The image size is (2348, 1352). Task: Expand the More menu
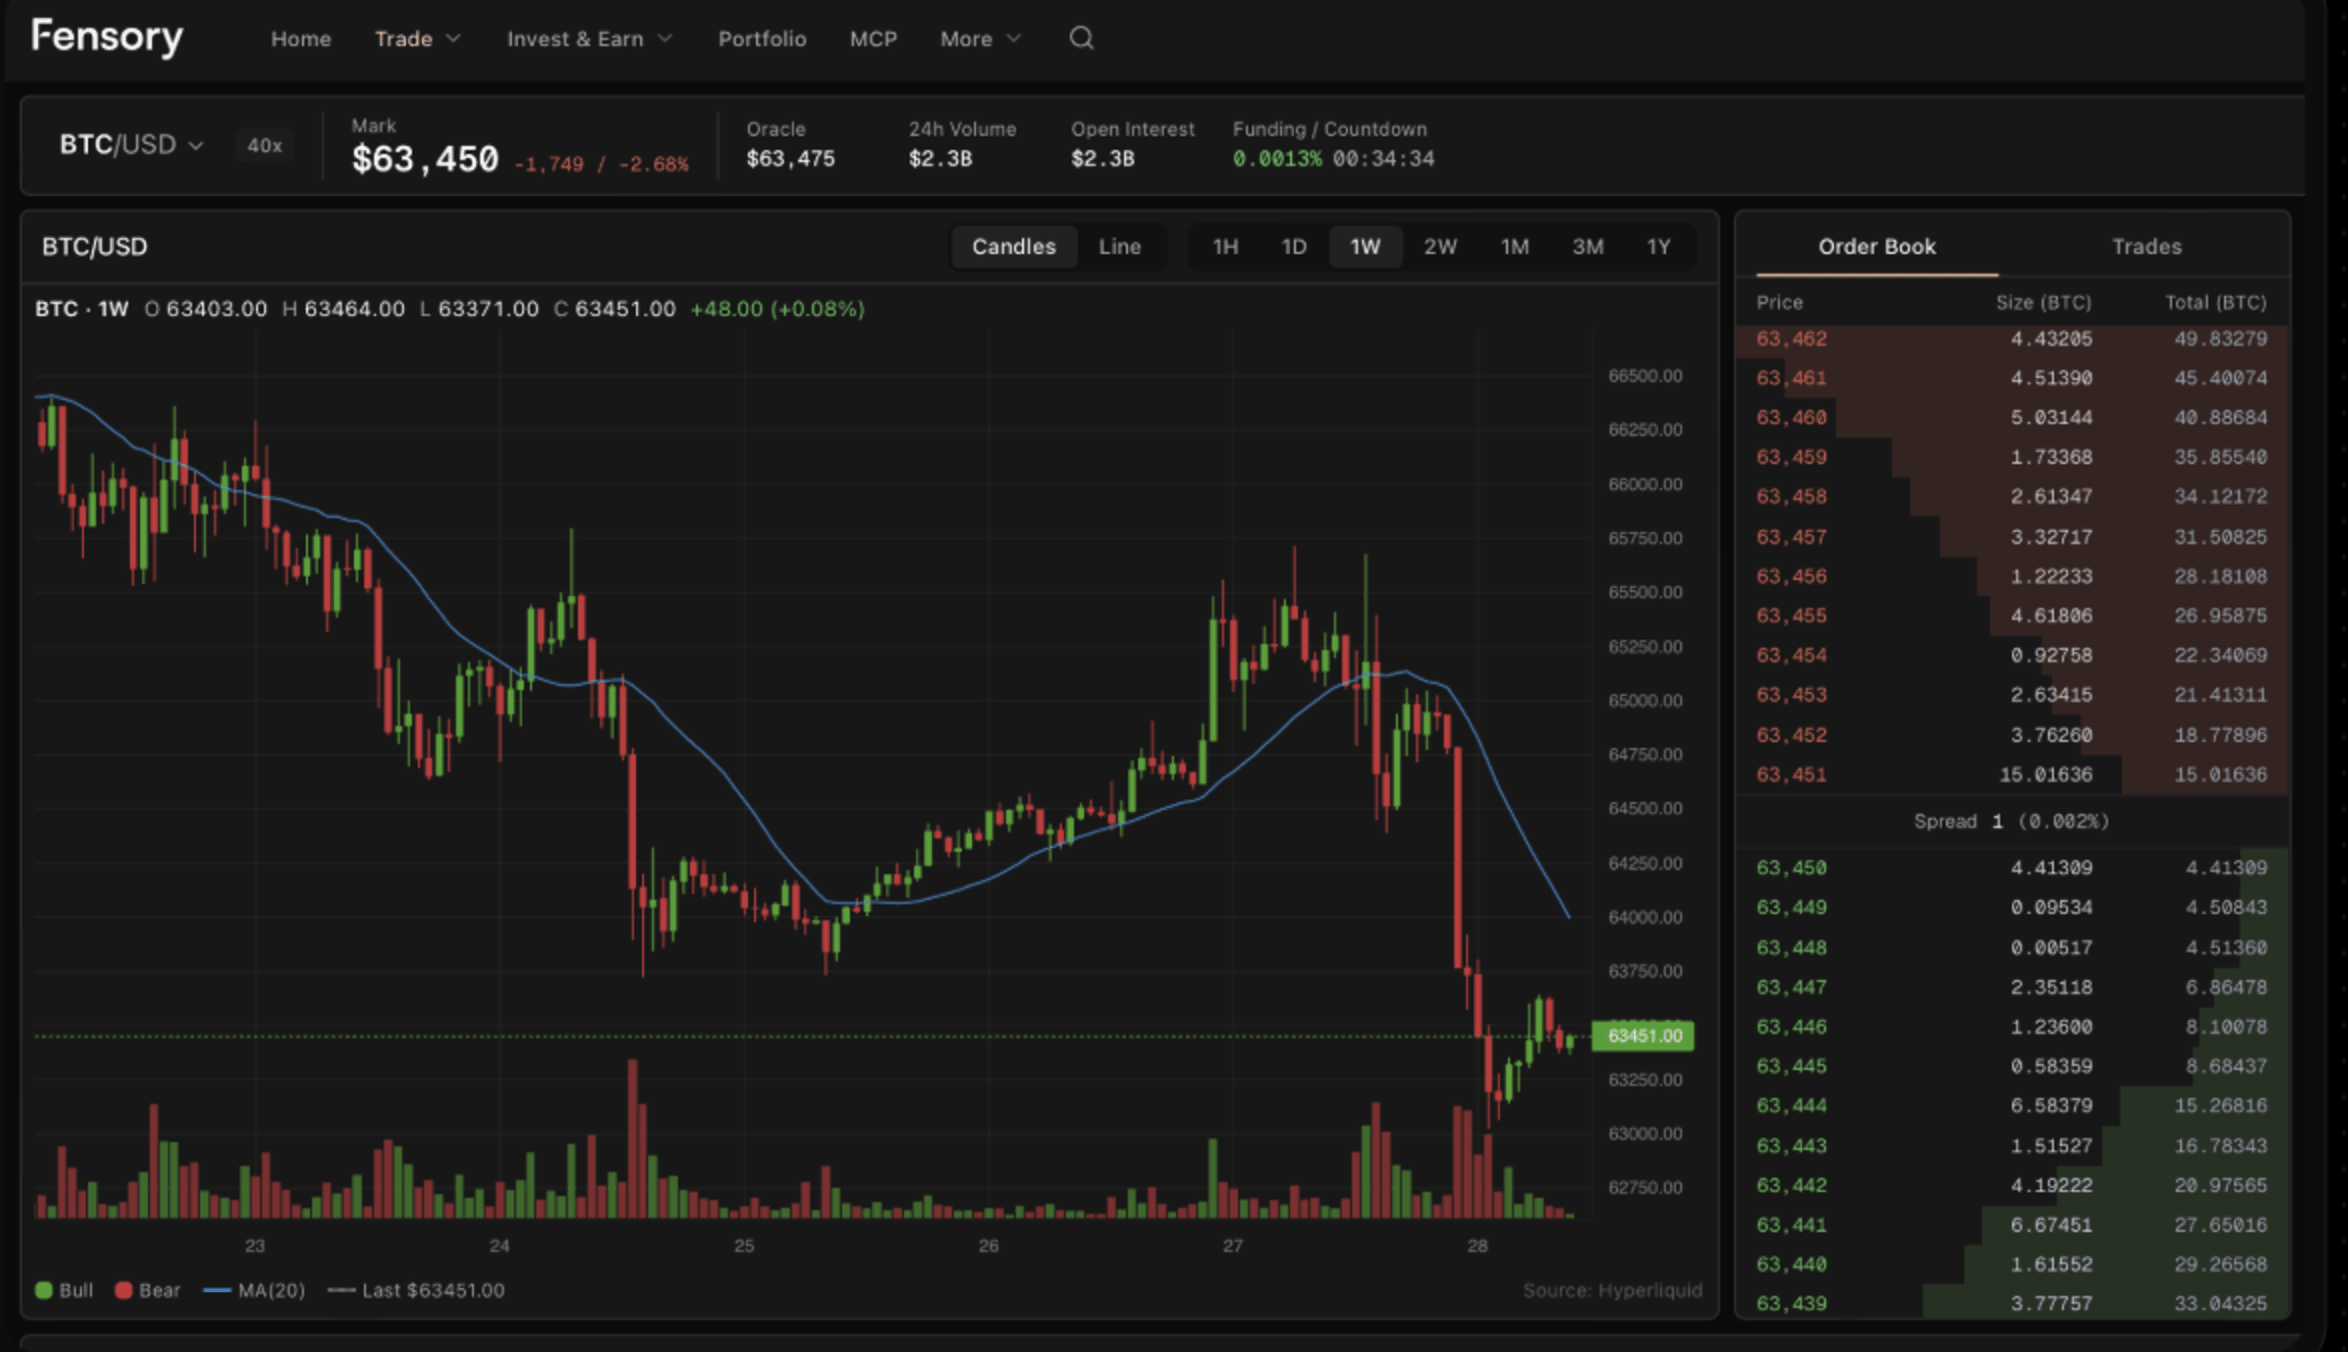(x=980, y=39)
